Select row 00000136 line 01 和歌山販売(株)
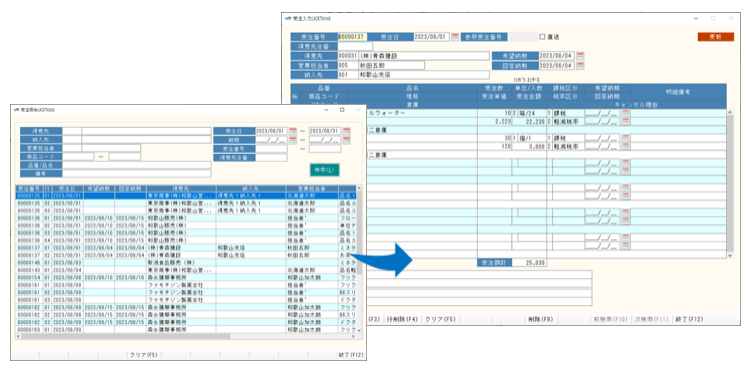750x375 pixels. coord(187,218)
